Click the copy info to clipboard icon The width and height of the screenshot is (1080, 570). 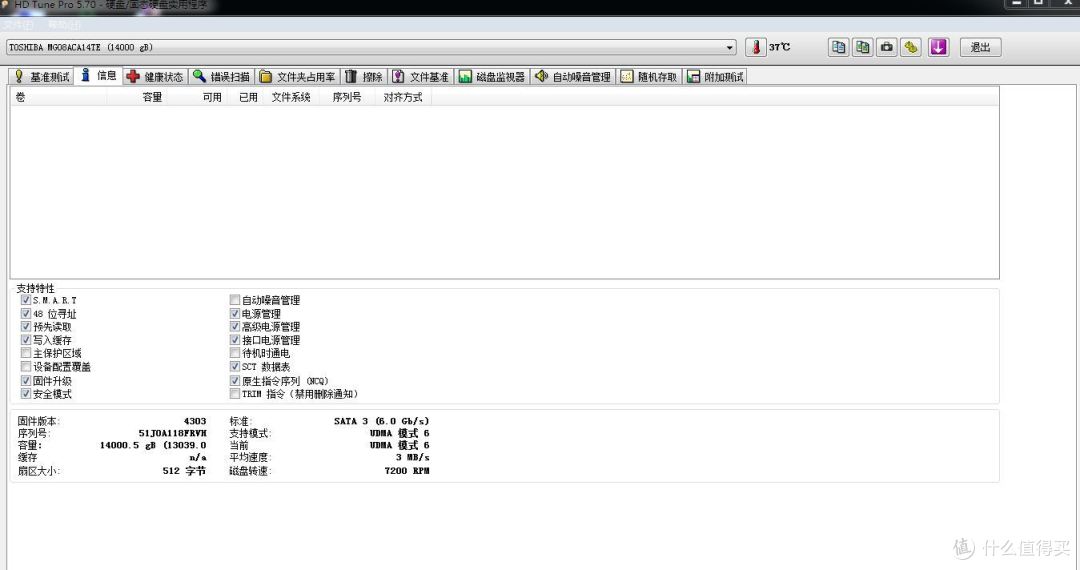click(x=838, y=47)
